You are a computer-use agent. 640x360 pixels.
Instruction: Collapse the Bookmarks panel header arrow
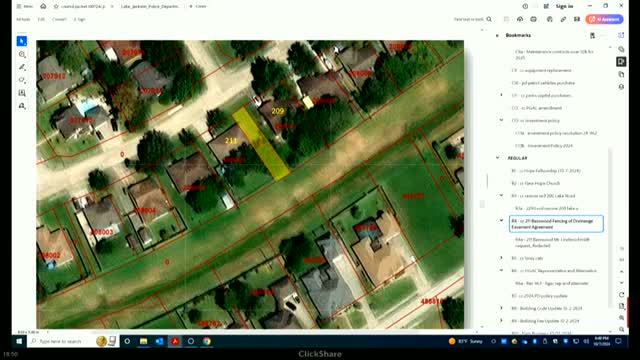[x=497, y=36]
